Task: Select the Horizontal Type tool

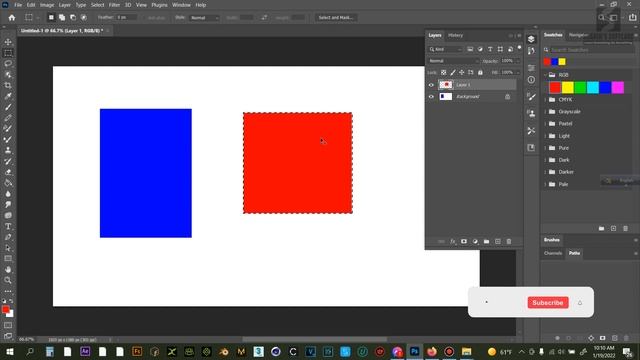Action: click(8, 226)
